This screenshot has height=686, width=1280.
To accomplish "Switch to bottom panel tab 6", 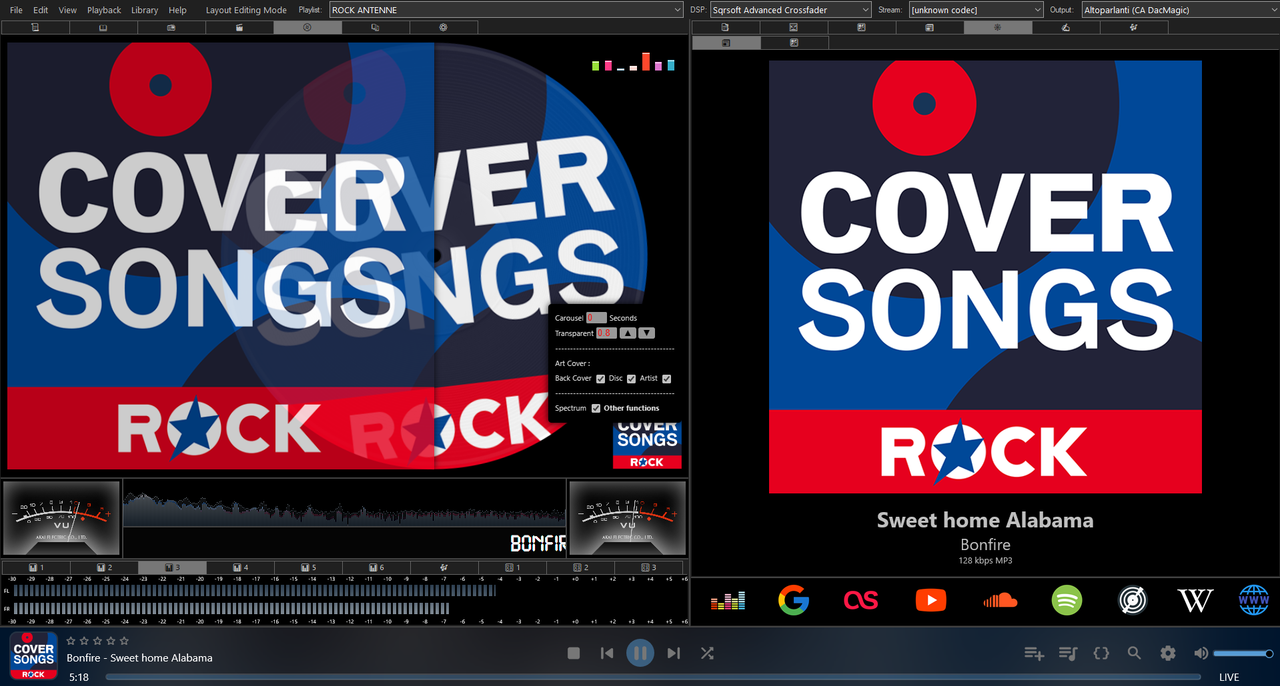I will [x=376, y=568].
